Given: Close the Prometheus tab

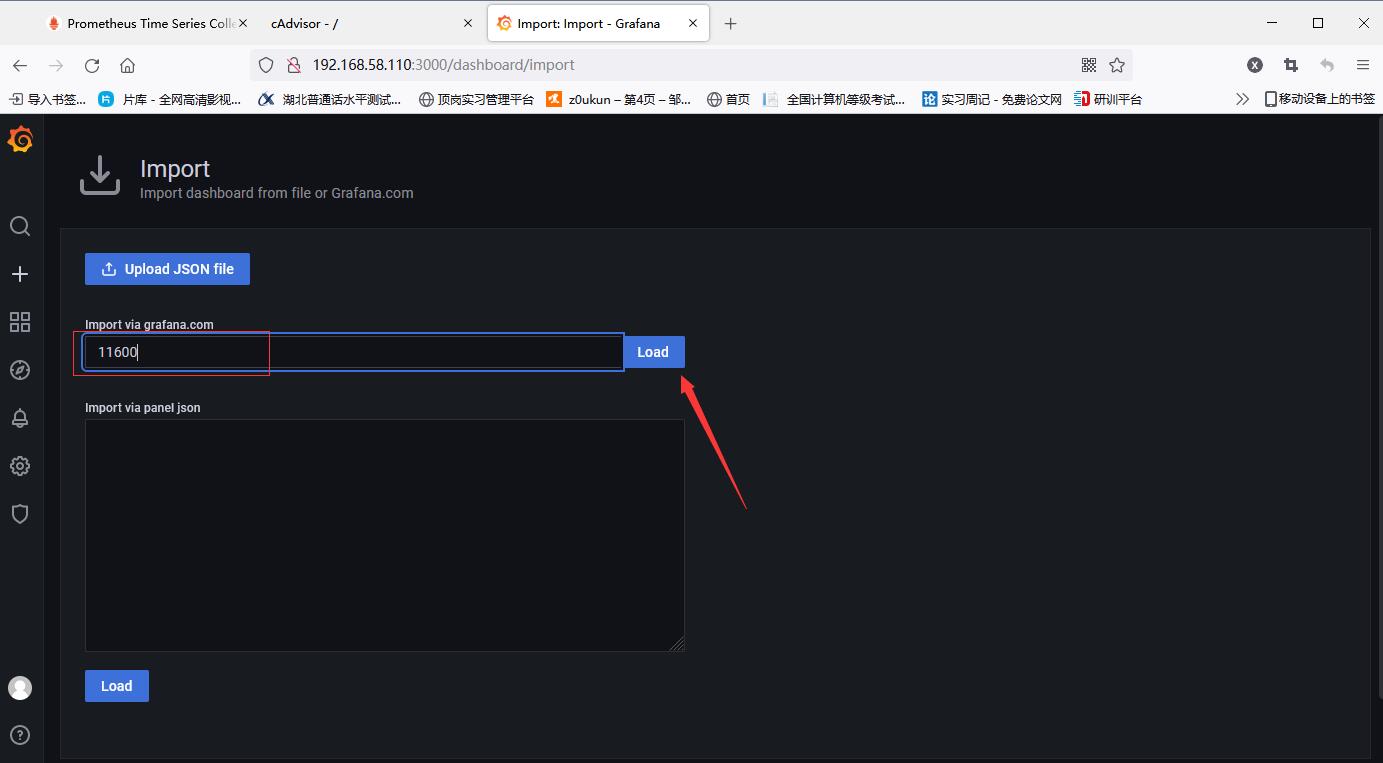Looking at the screenshot, I should click(x=242, y=23).
